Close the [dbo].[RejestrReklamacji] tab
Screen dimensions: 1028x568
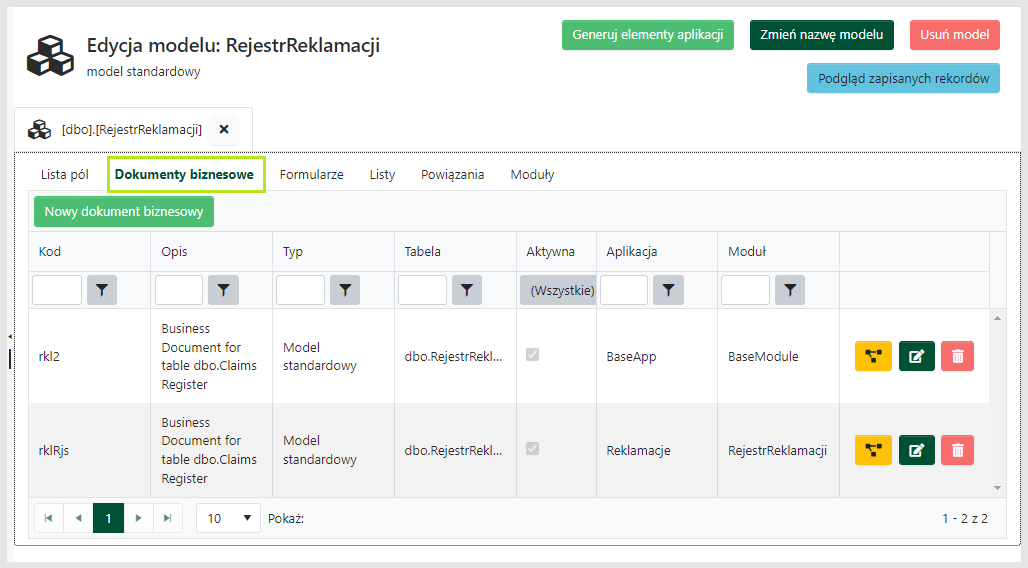tap(224, 129)
